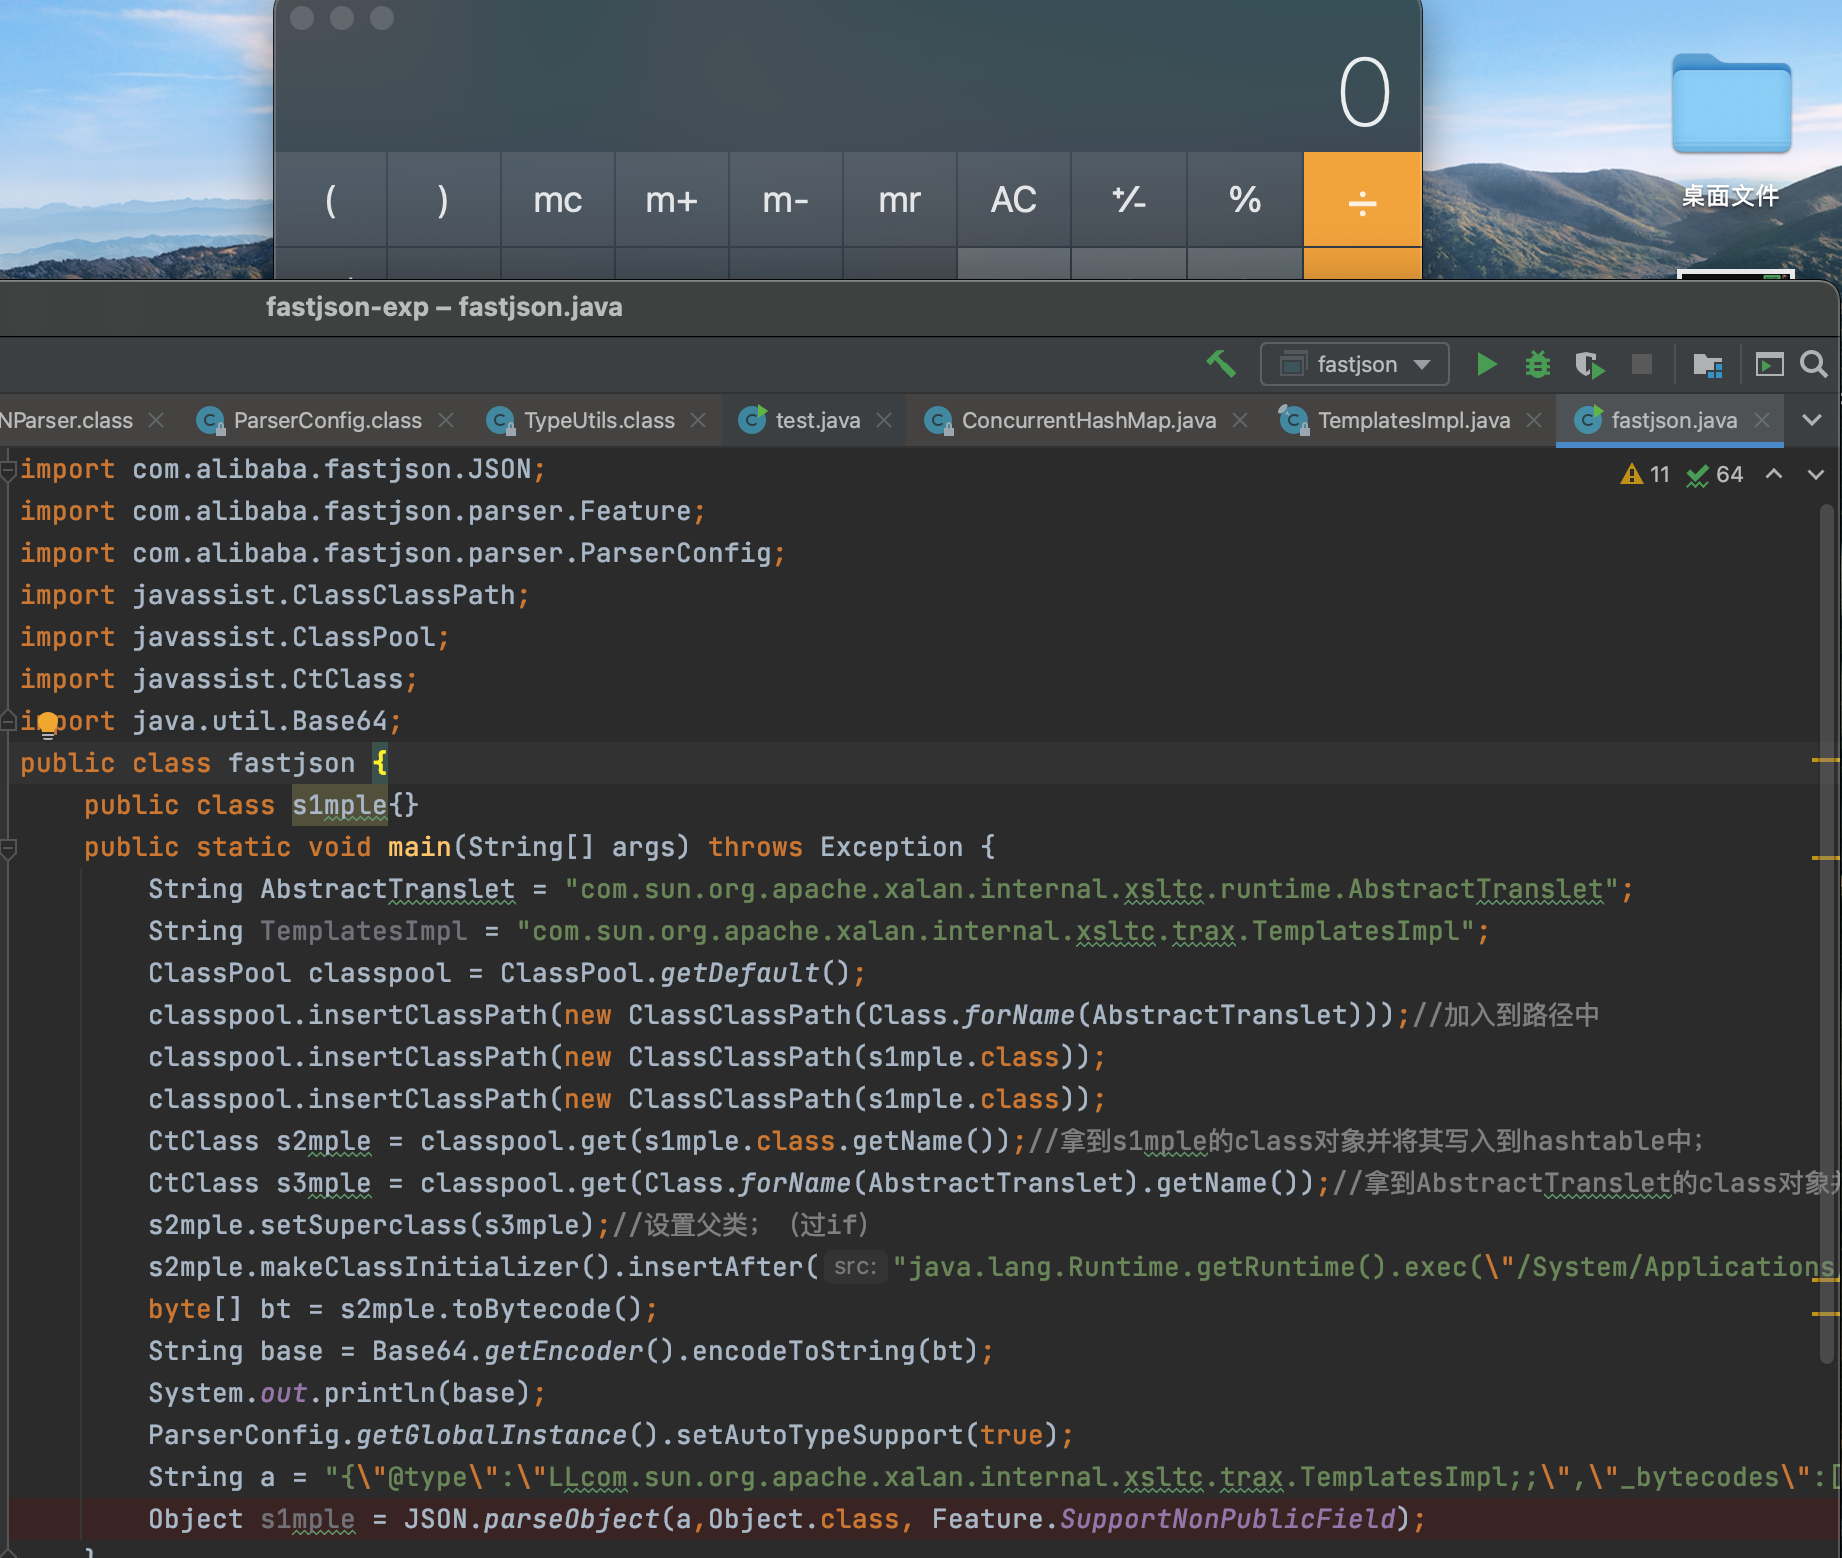The height and width of the screenshot is (1558, 1842).
Task: Click the yellow intention lightbulb icon
Action: click(47, 725)
